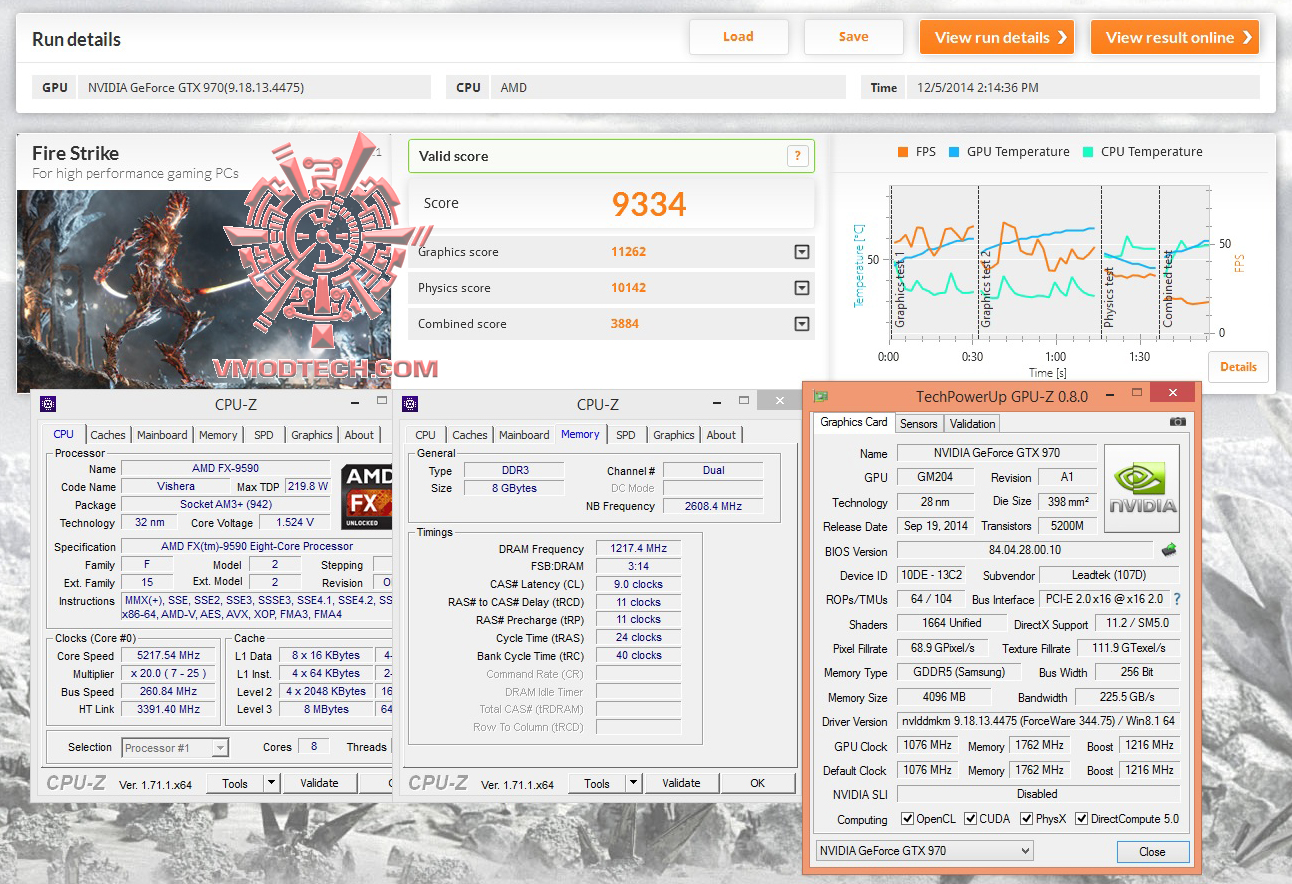This screenshot has height=884, width=1292.
Task: Click the overall score 9334
Action: (x=649, y=204)
